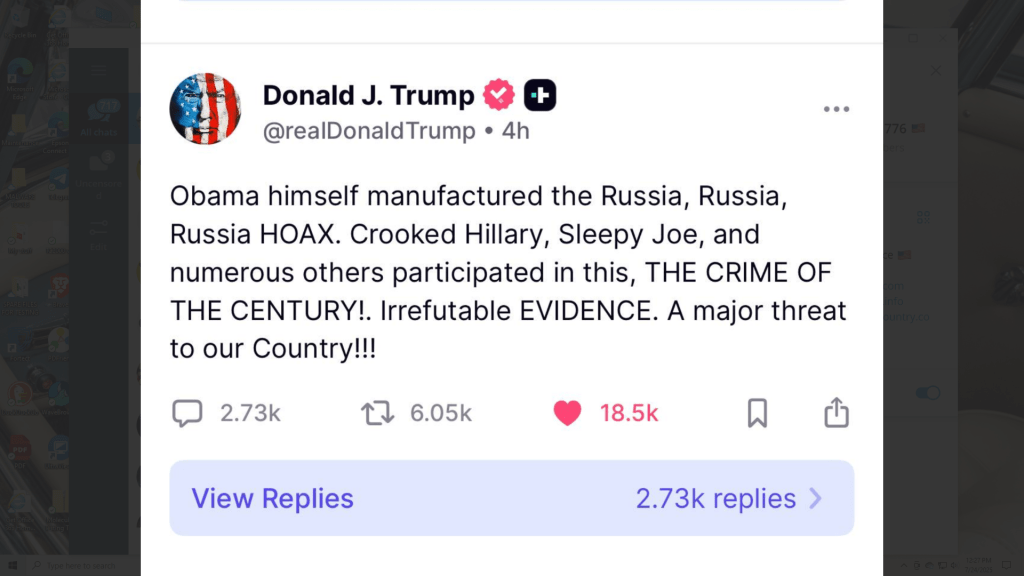Click the pink verified badge checkmark

point(499,96)
